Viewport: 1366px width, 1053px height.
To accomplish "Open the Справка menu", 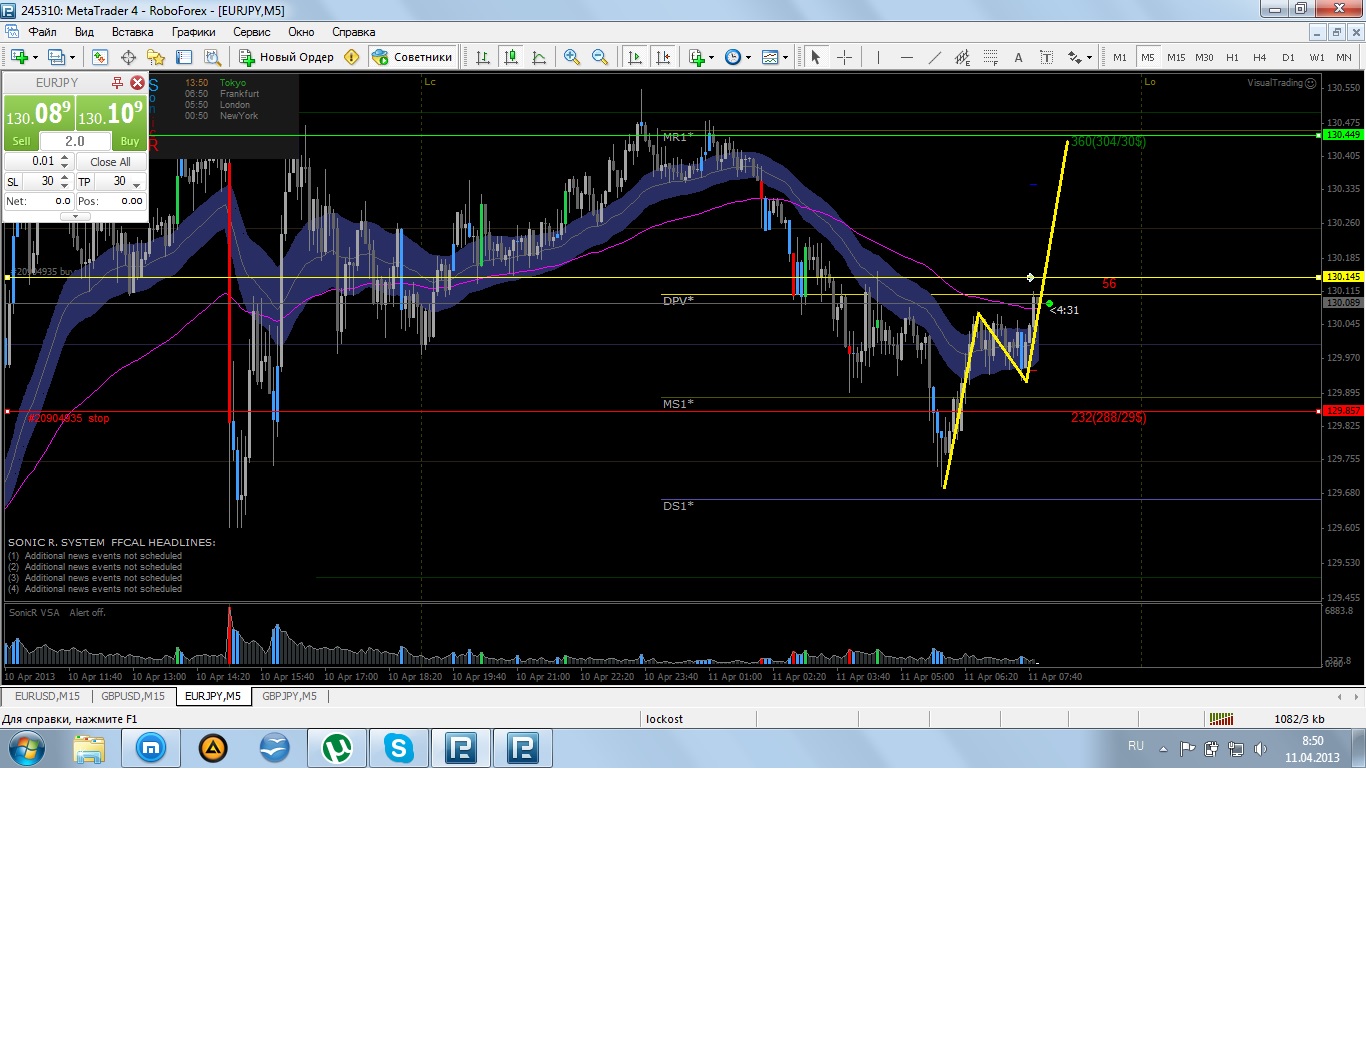I will pos(354,32).
